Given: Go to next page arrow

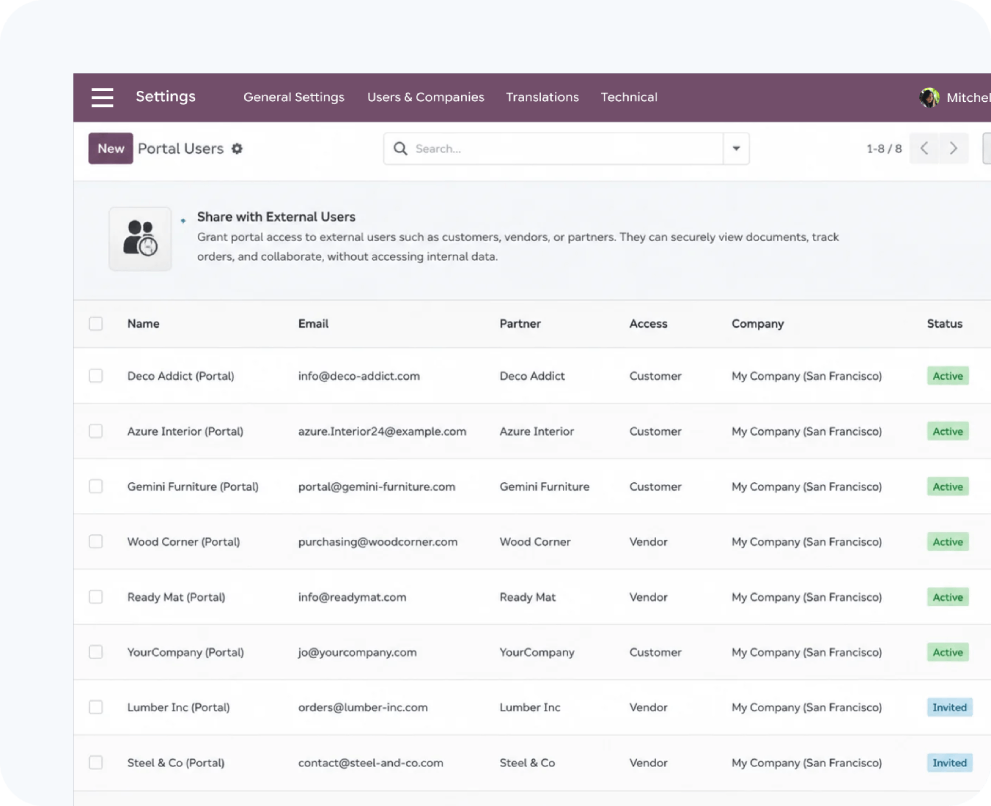Looking at the screenshot, I should 954,149.
